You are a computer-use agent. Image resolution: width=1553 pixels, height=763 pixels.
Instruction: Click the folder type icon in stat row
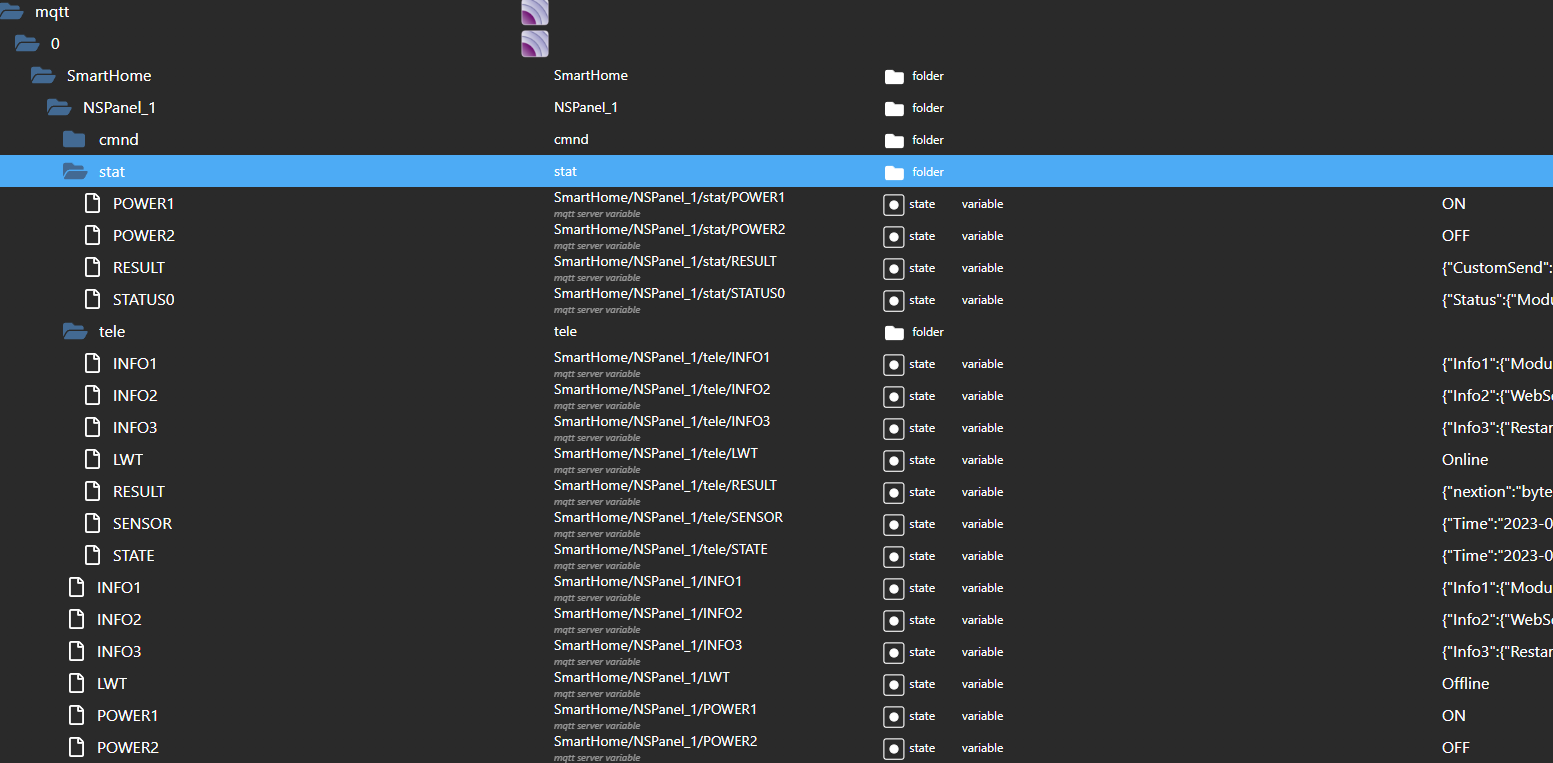(x=894, y=172)
